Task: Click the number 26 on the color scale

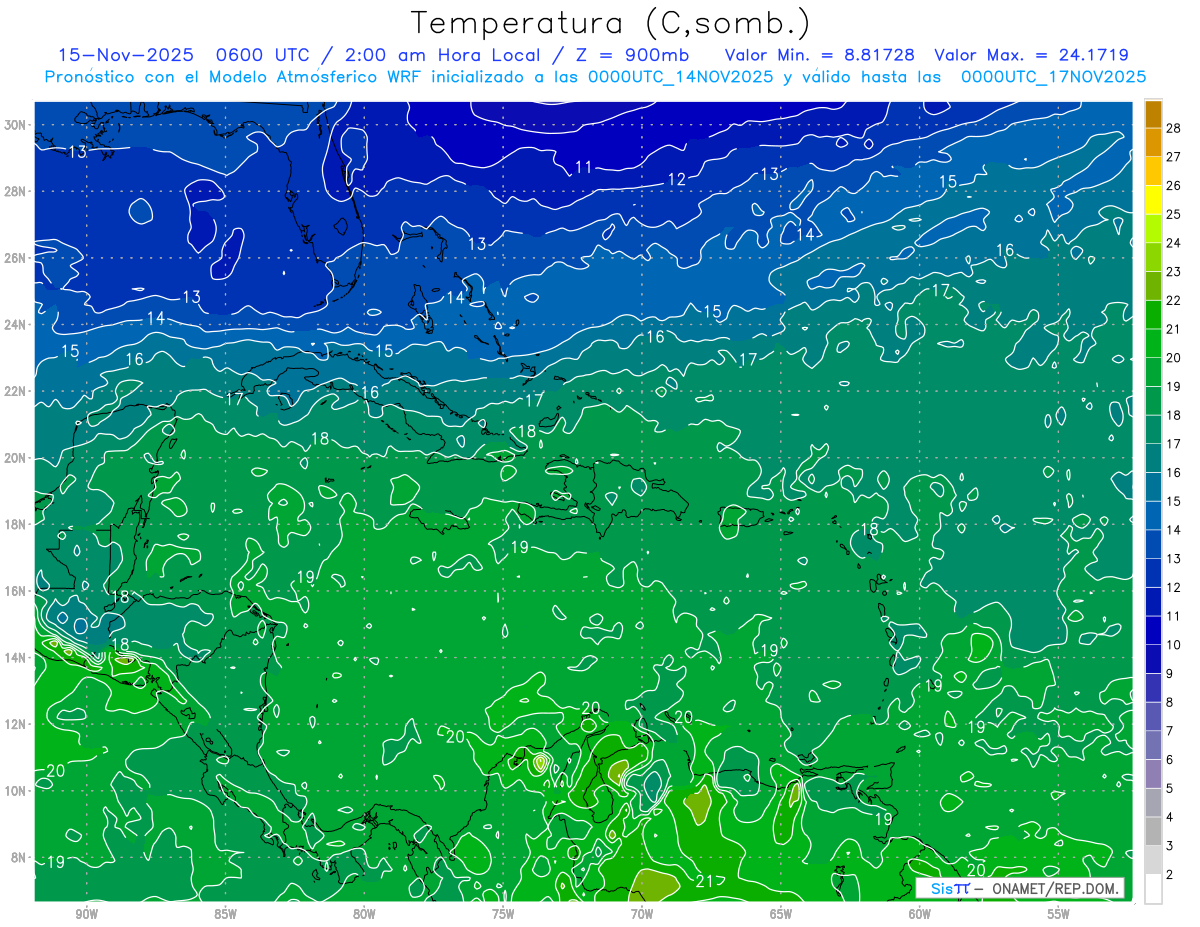Action: pyautogui.click(x=1174, y=185)
